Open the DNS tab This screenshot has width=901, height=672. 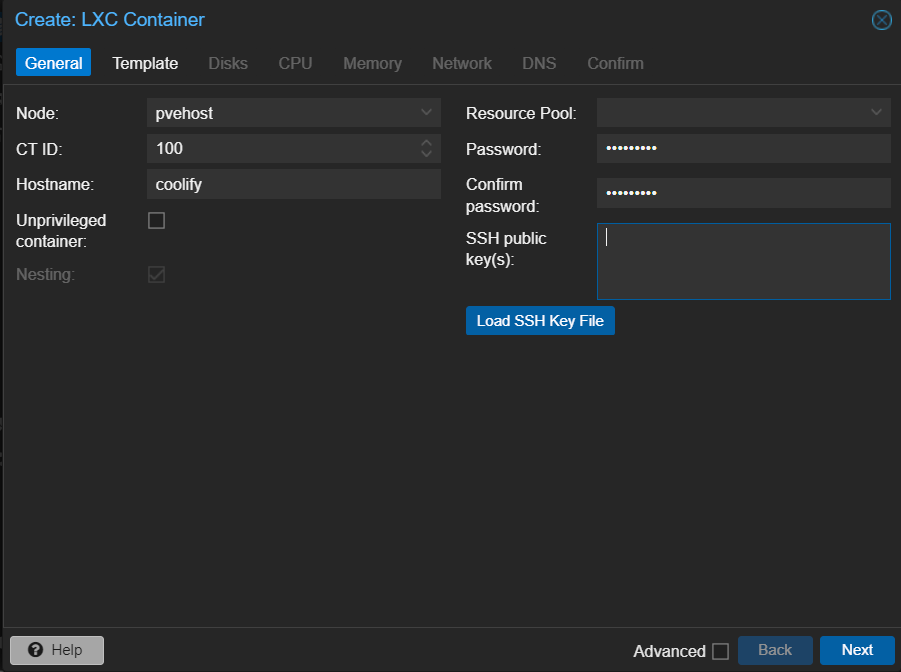(x=539, y=63)
